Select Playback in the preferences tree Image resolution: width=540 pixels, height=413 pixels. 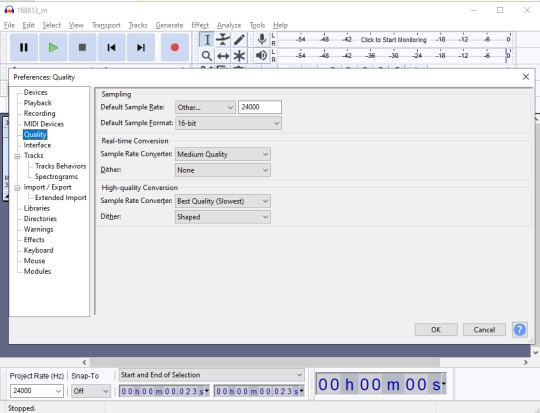click(38, 103)
